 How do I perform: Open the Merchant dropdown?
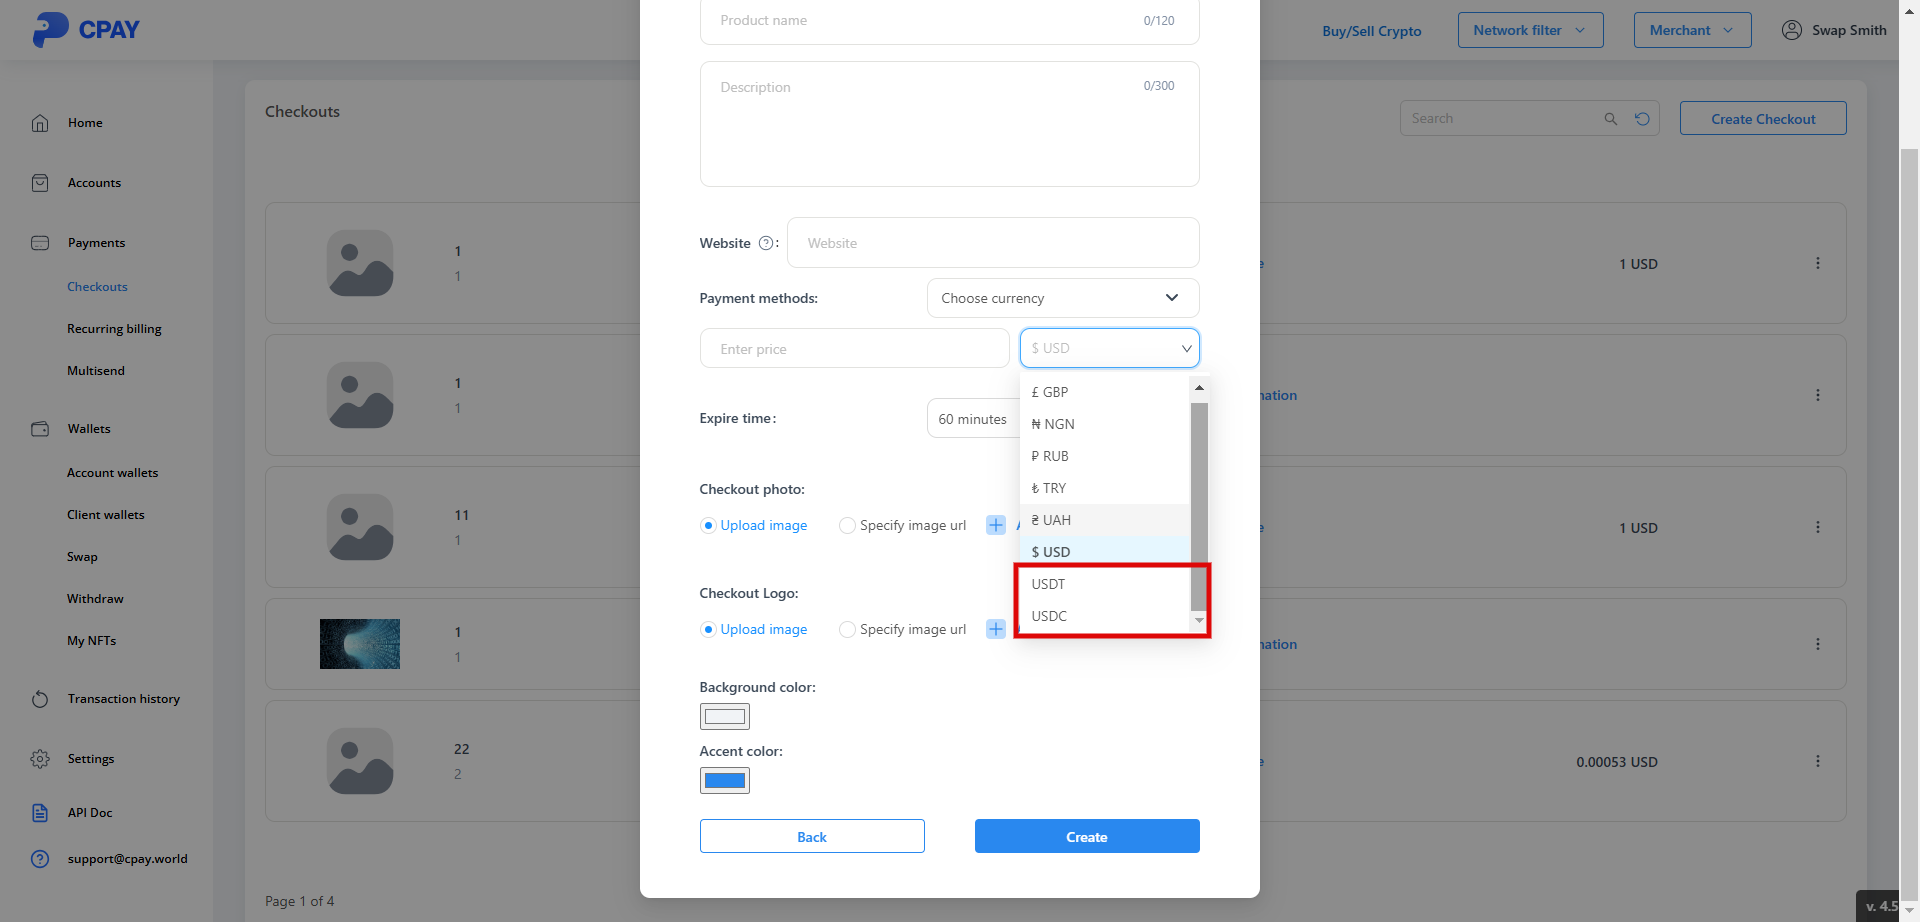pyautogui.click(x=1692, y=30)
